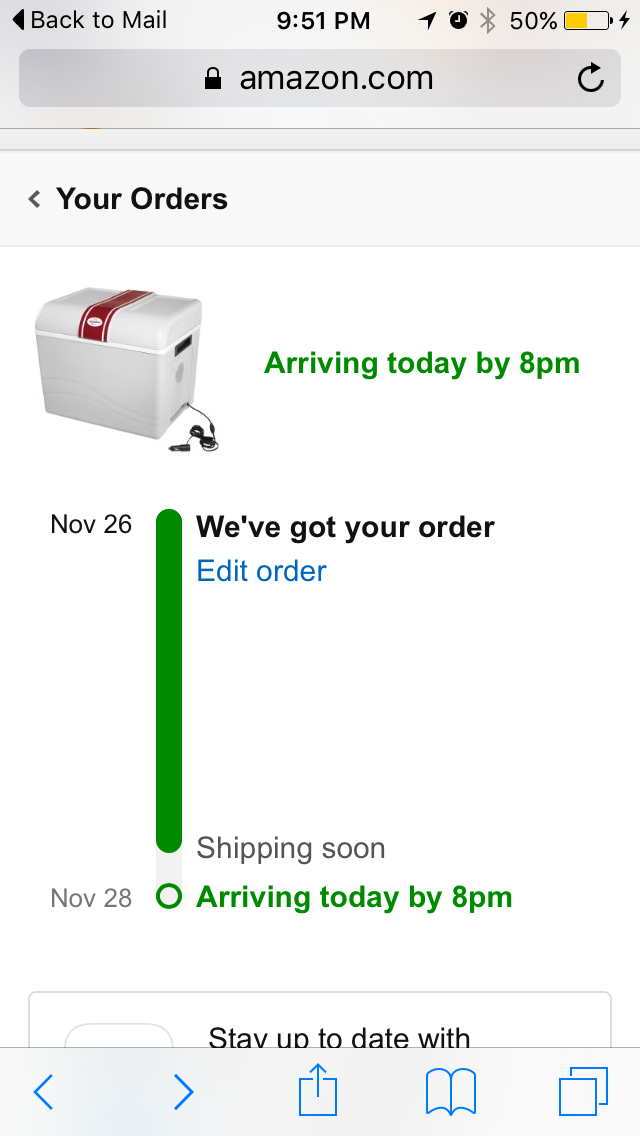640x1136 pixels.
Task: Open the Safari tabs overview icon
Action: [x=583, y=1091]
